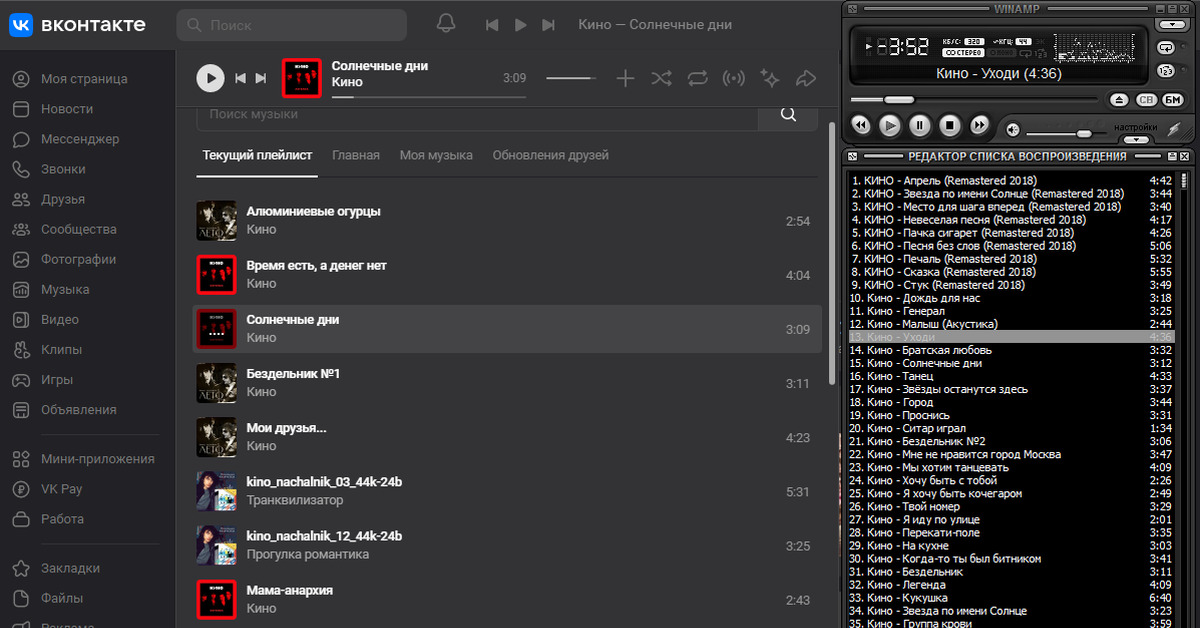Click Winamp play button
The image size is (1200, 628).
click(x=890, y=126)
